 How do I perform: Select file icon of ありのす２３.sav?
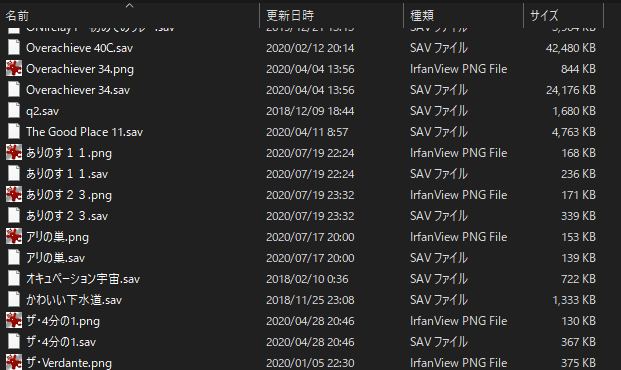[x=14, y=216]
